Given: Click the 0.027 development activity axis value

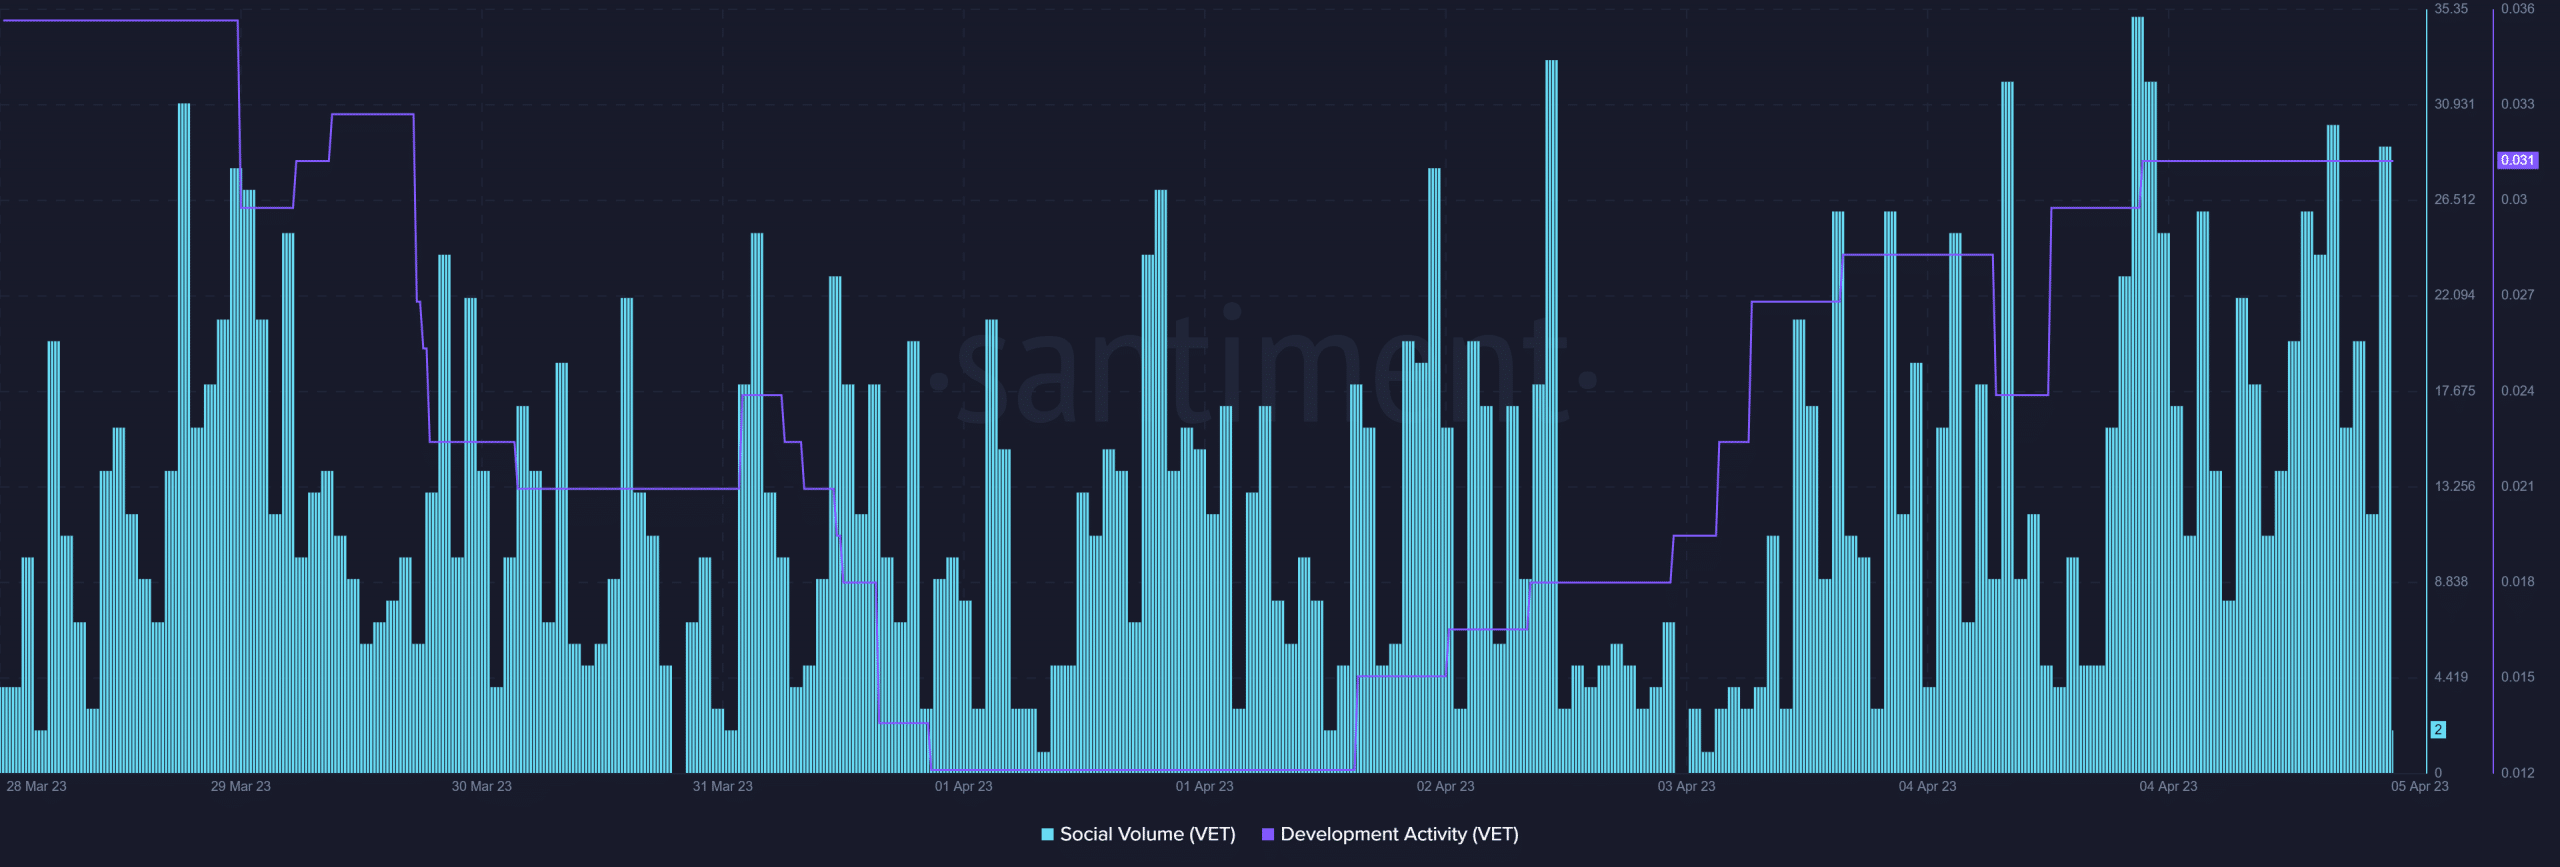Looking at the screenshot, I should (x=2517, y=295).
